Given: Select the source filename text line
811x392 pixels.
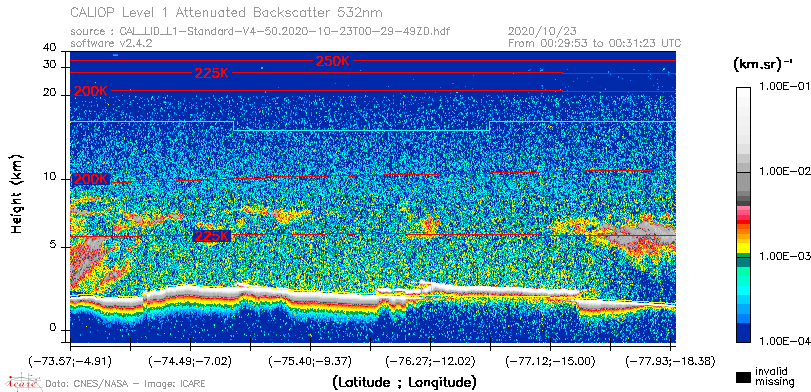Looking at the screenshot, I should [x=260, y=32].
